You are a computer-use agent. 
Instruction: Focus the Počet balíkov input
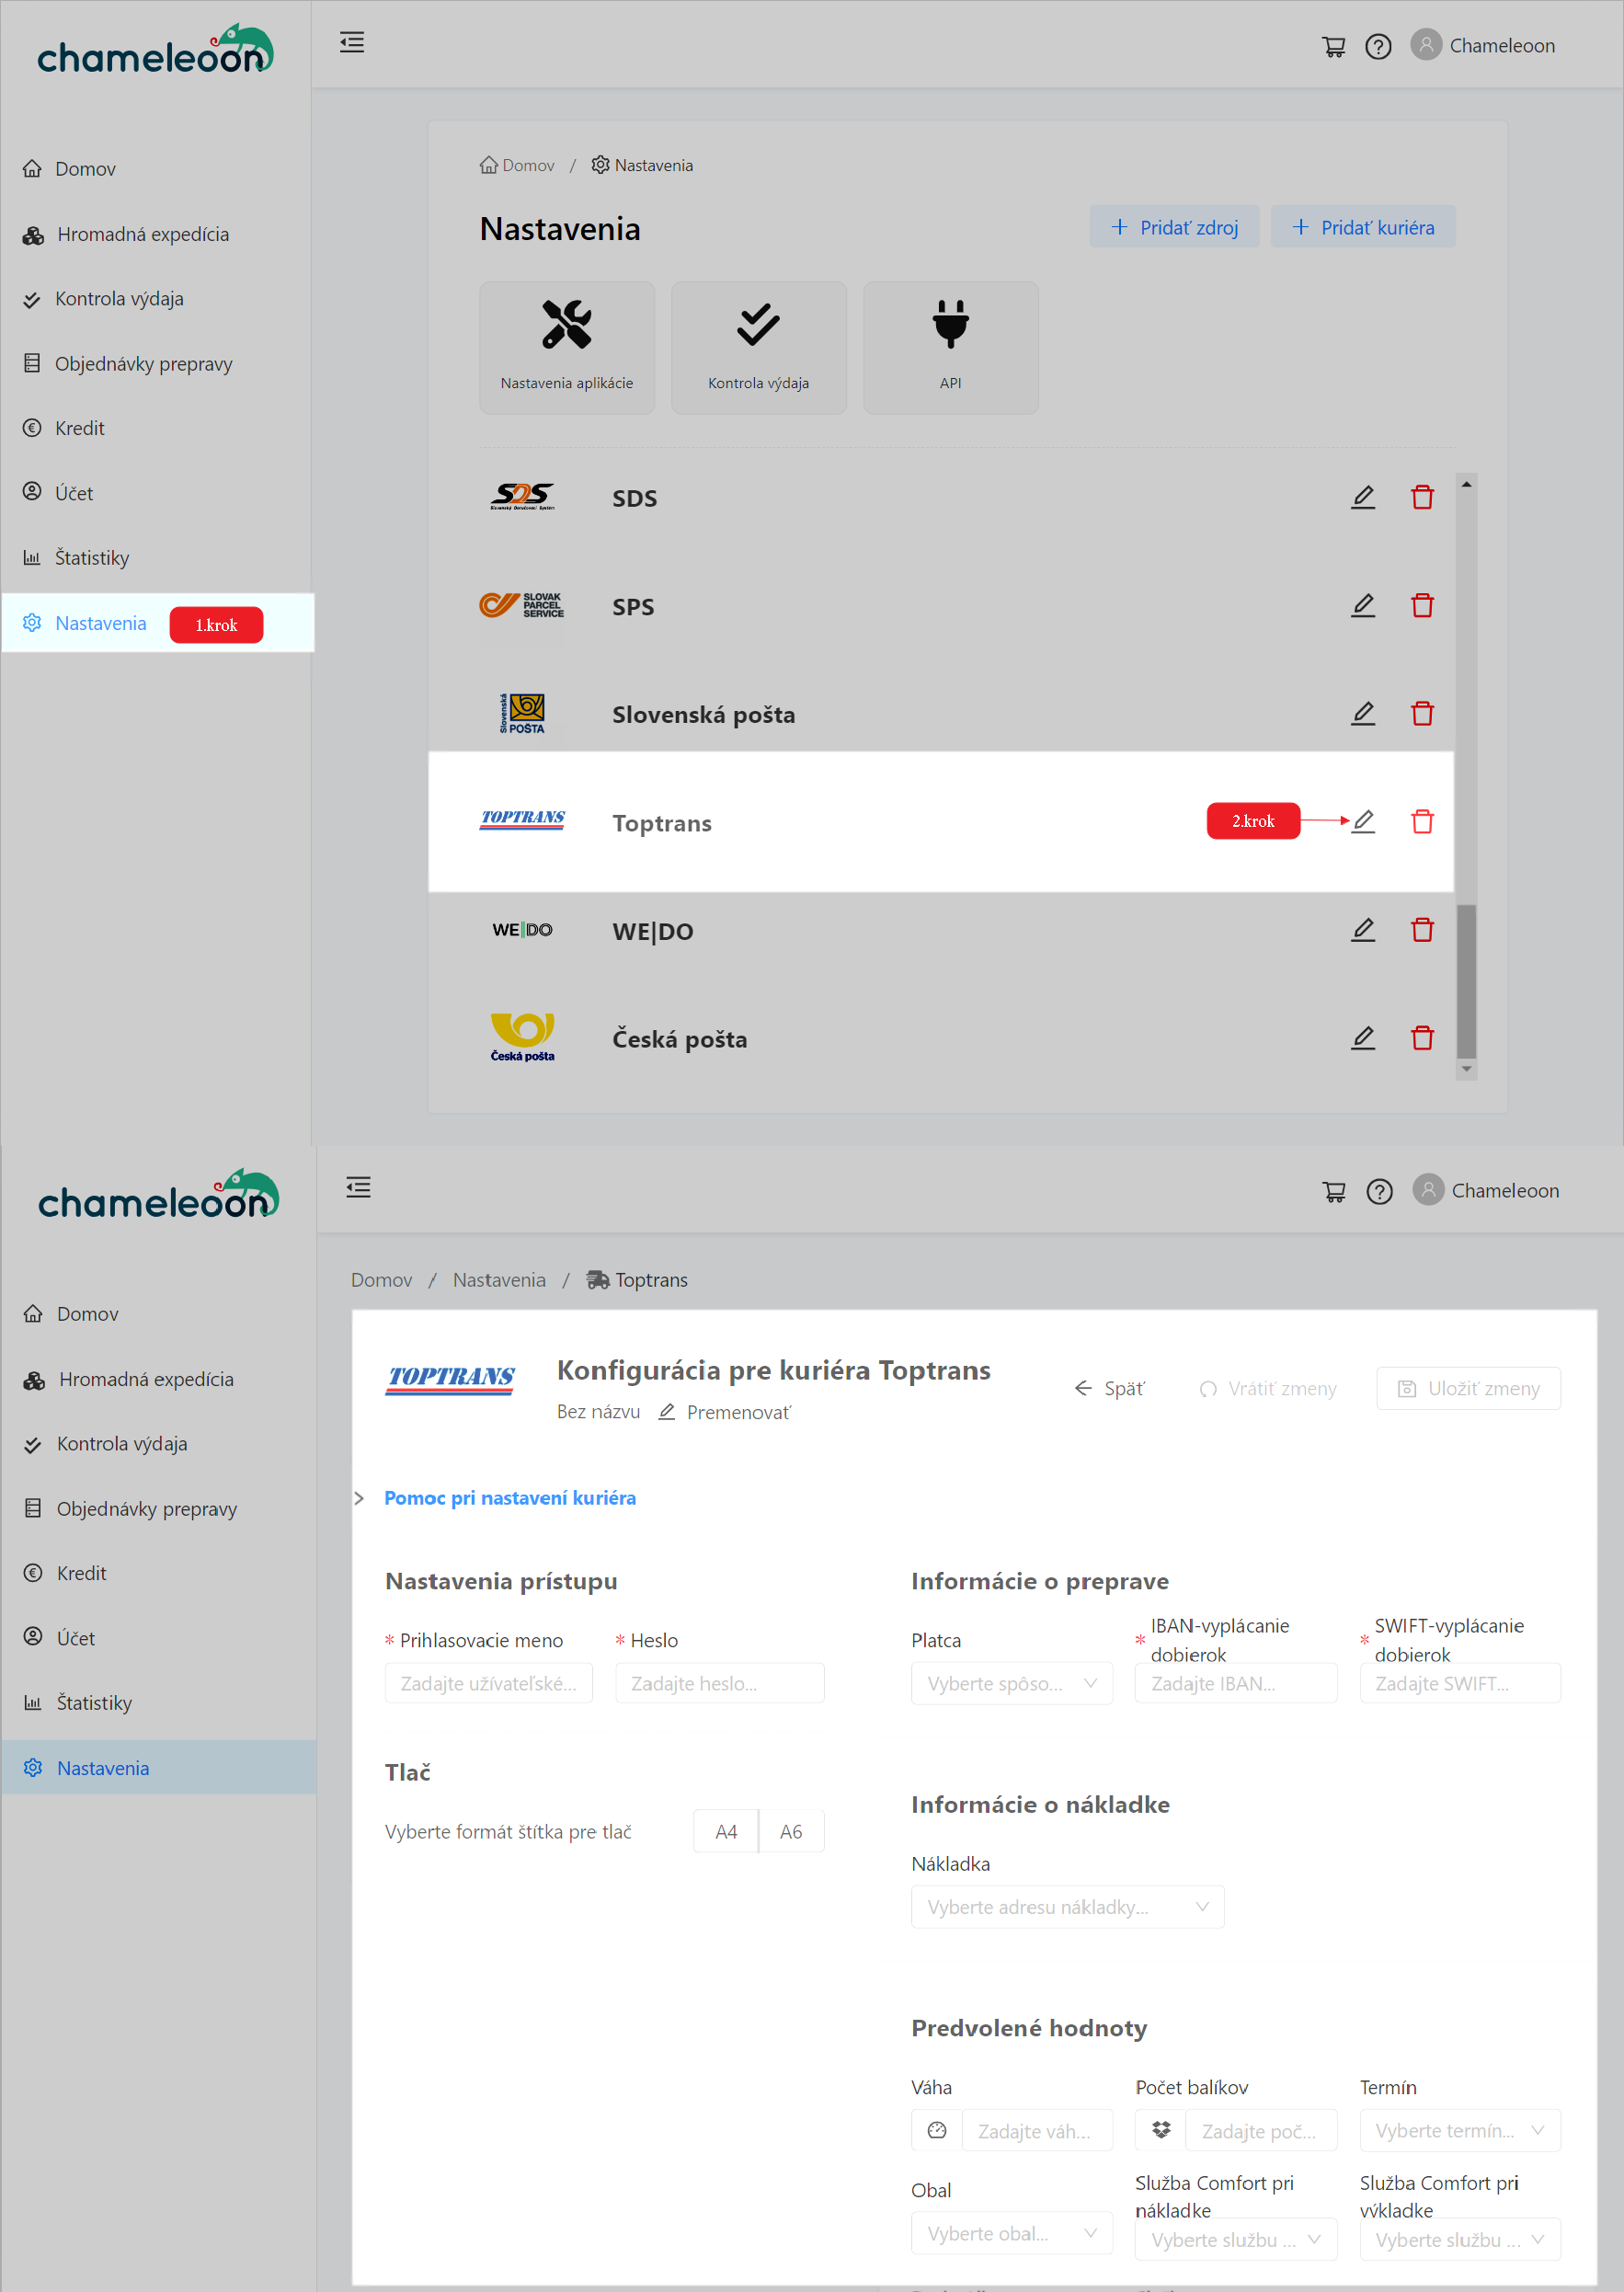tap(1261, 2131)
